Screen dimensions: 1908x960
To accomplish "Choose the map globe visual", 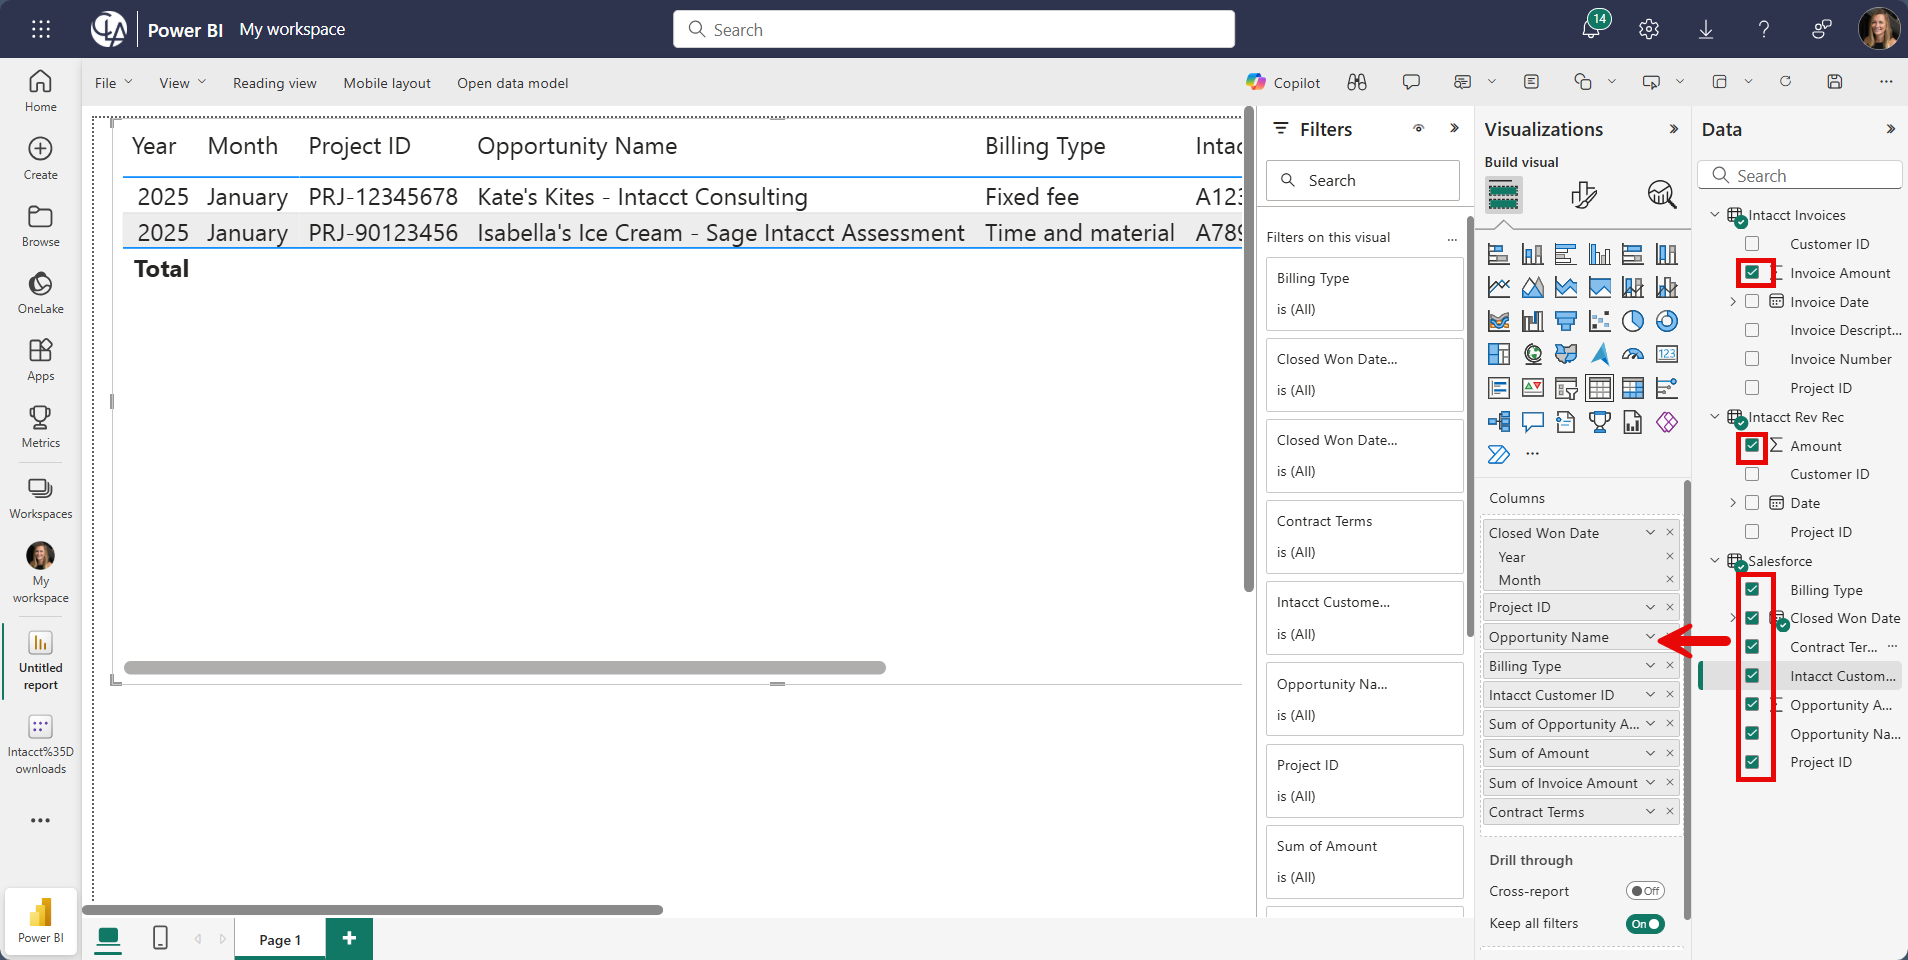I will coord(1533,353).
